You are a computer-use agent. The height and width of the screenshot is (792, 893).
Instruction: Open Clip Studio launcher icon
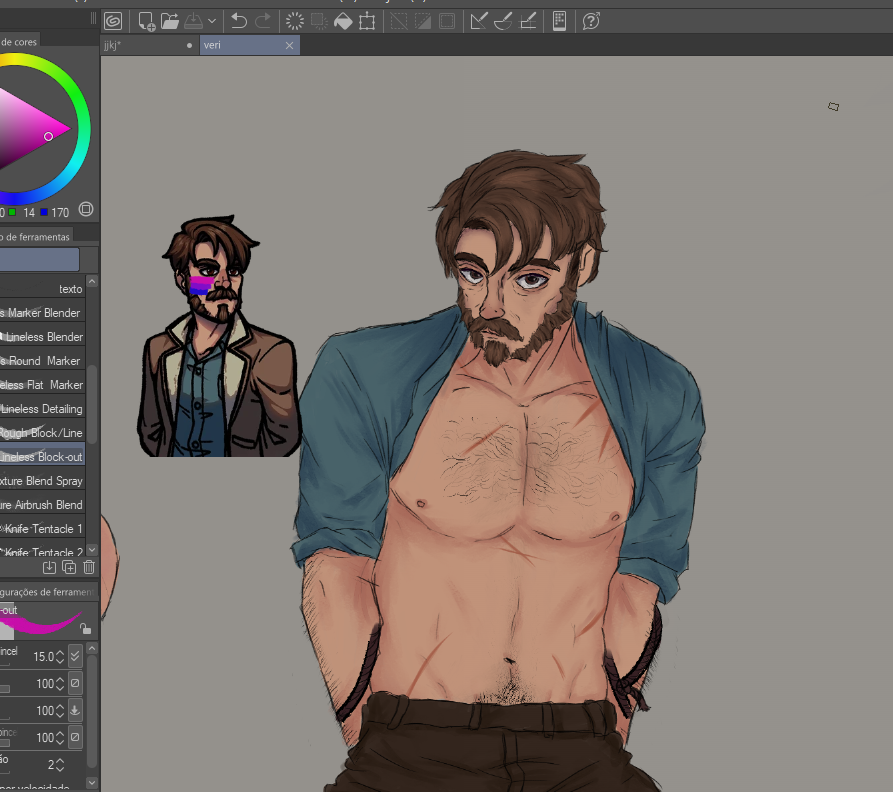click(113, 22)
